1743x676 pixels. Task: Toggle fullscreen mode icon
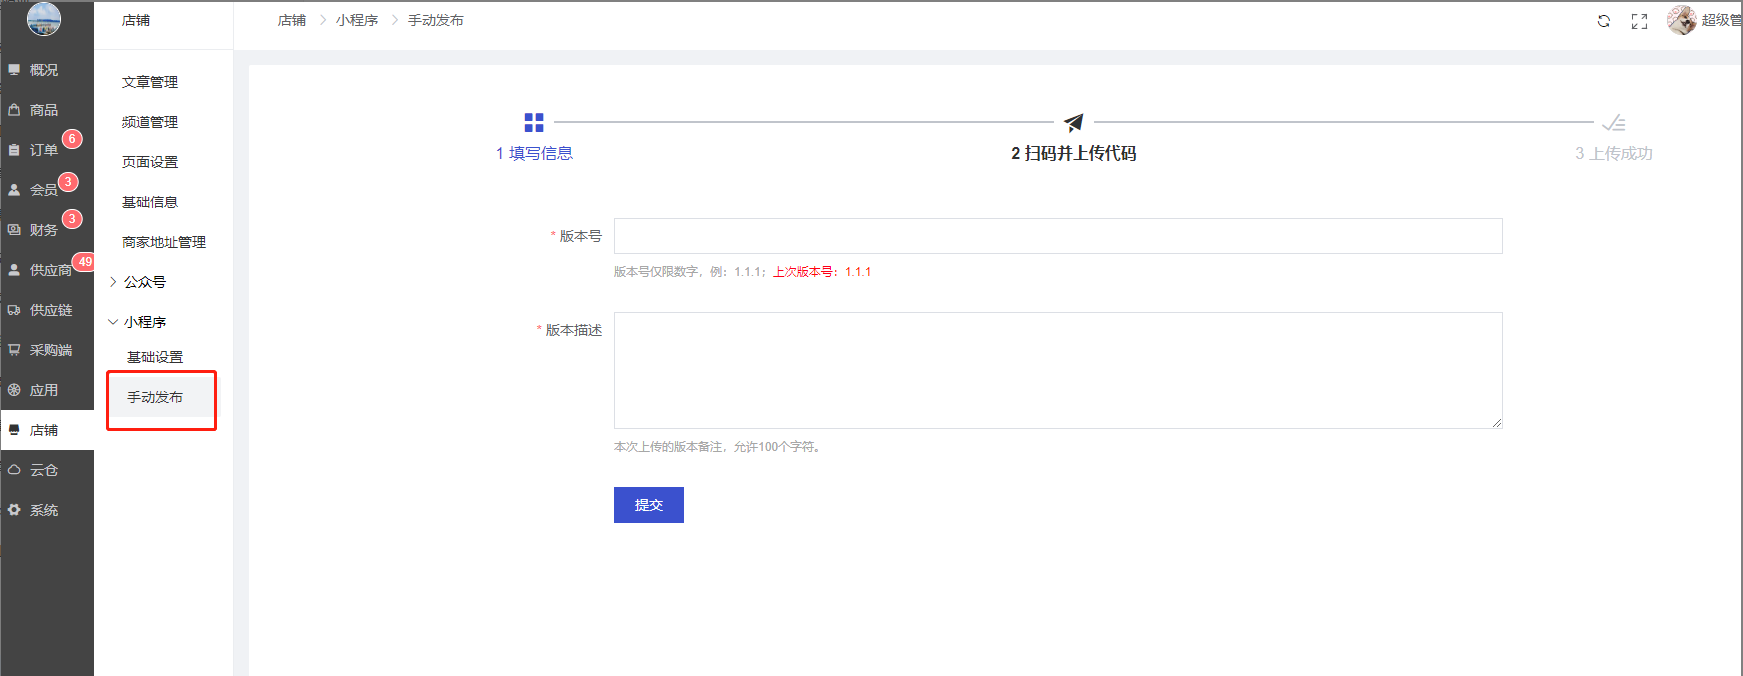[x=1639, y=21]
